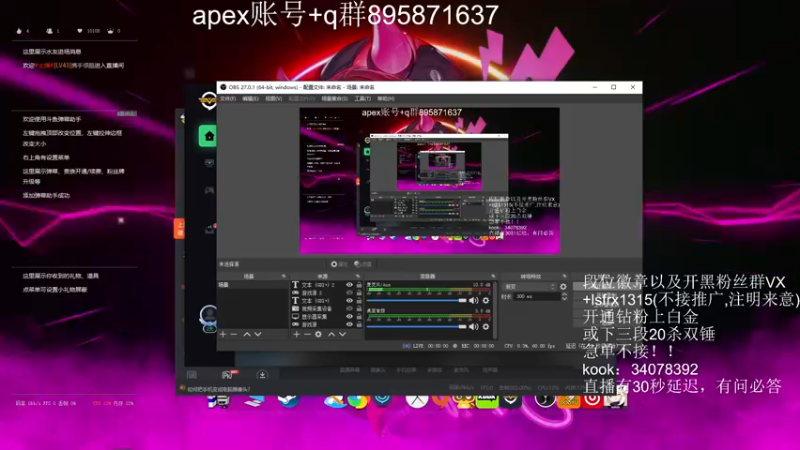
Task: Click the home icon in the streaming app sidebar
Action: tap(209, 136)
